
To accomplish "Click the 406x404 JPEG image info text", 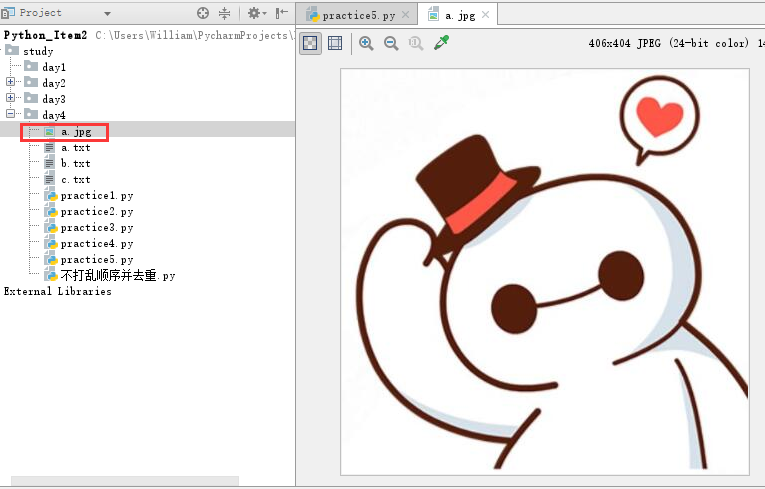I will [x=668, y=43].
